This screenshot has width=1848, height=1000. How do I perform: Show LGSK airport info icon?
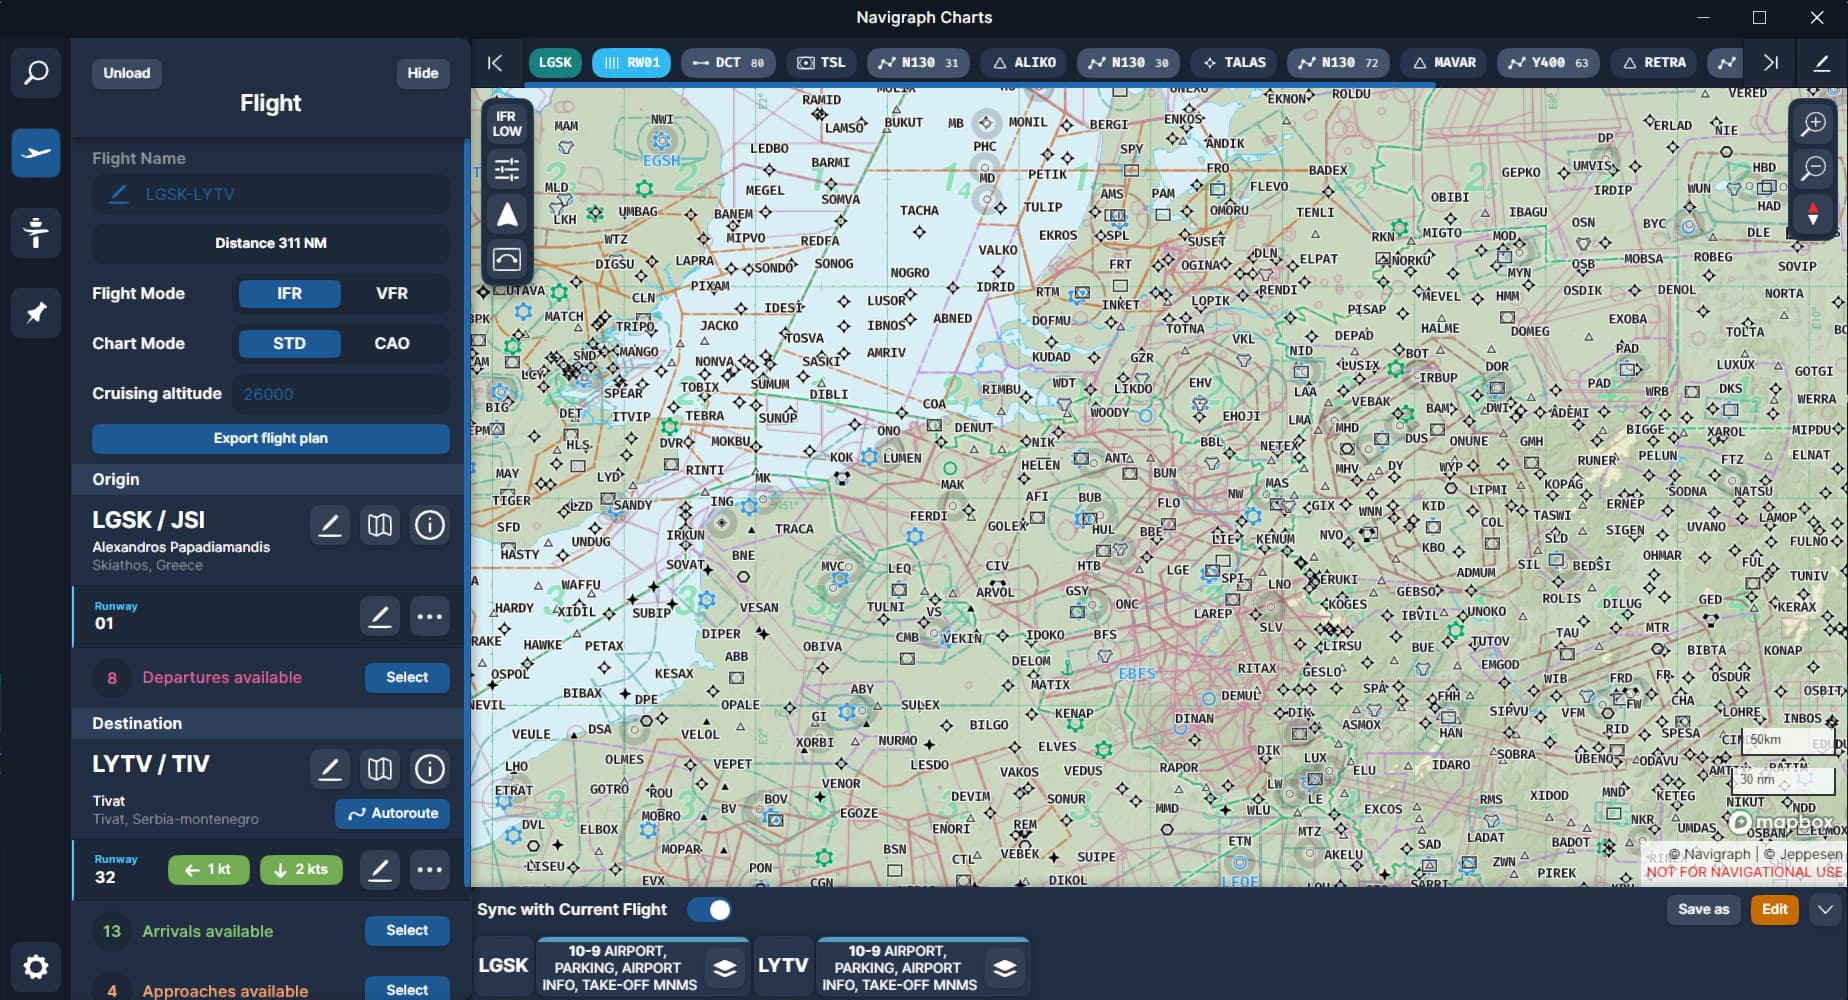click(430, 525)
